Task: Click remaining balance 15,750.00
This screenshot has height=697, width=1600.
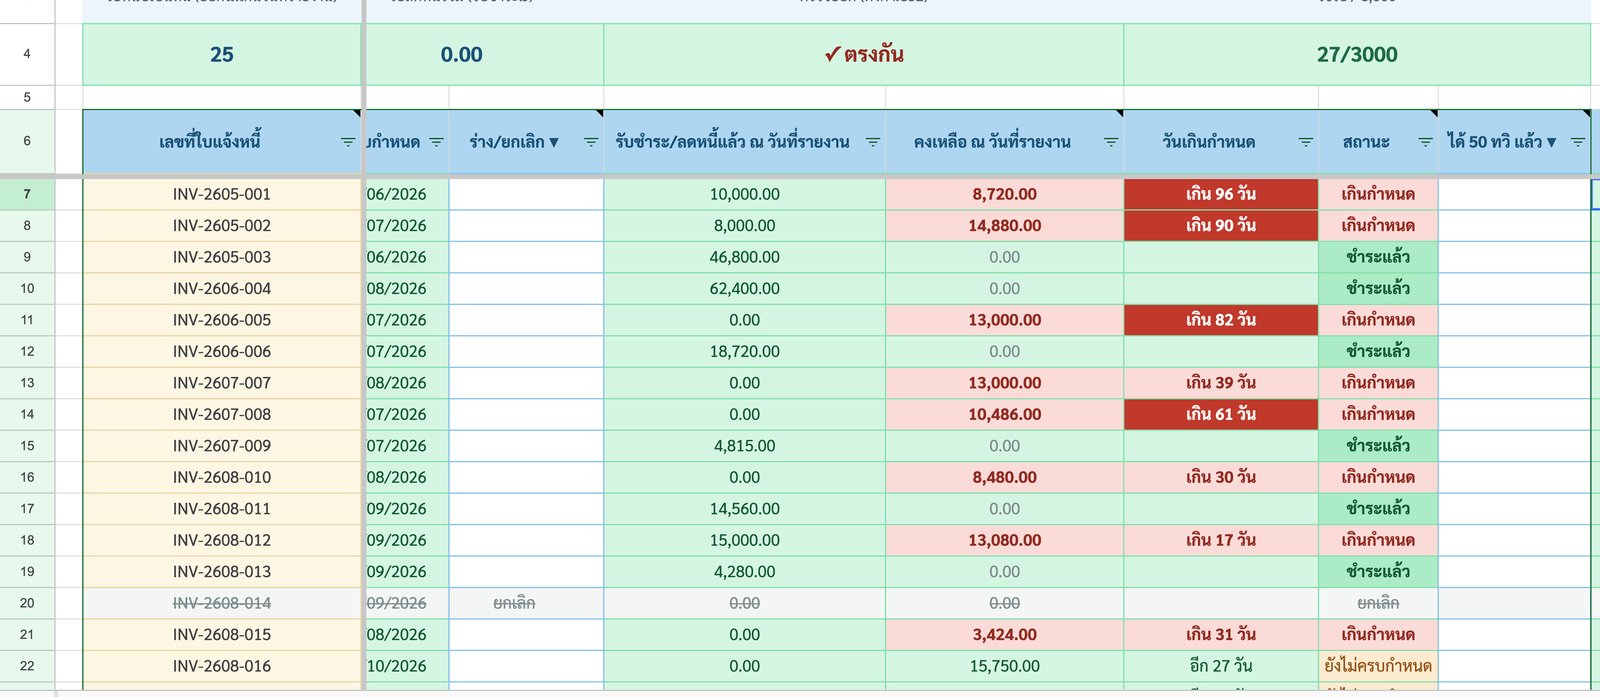Action: point(1005,666)
